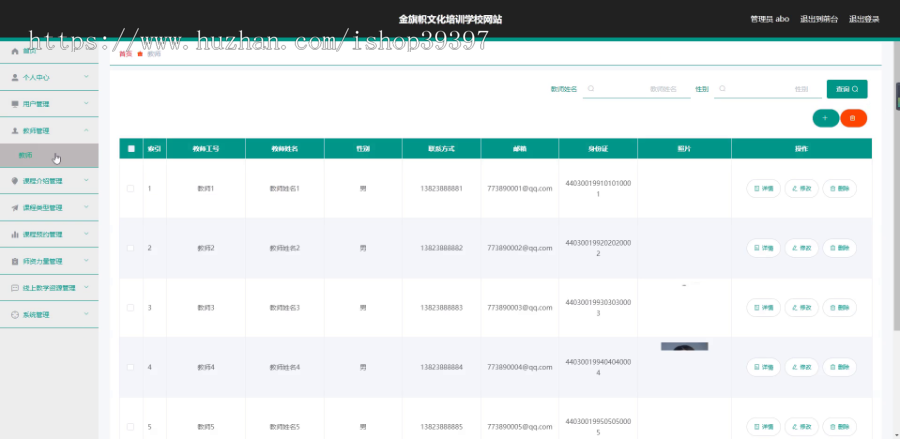The height and width of the screenshot is (439, 900).
Task: Click the photo thumbnail in row 教师4
Action: (684, 346)
